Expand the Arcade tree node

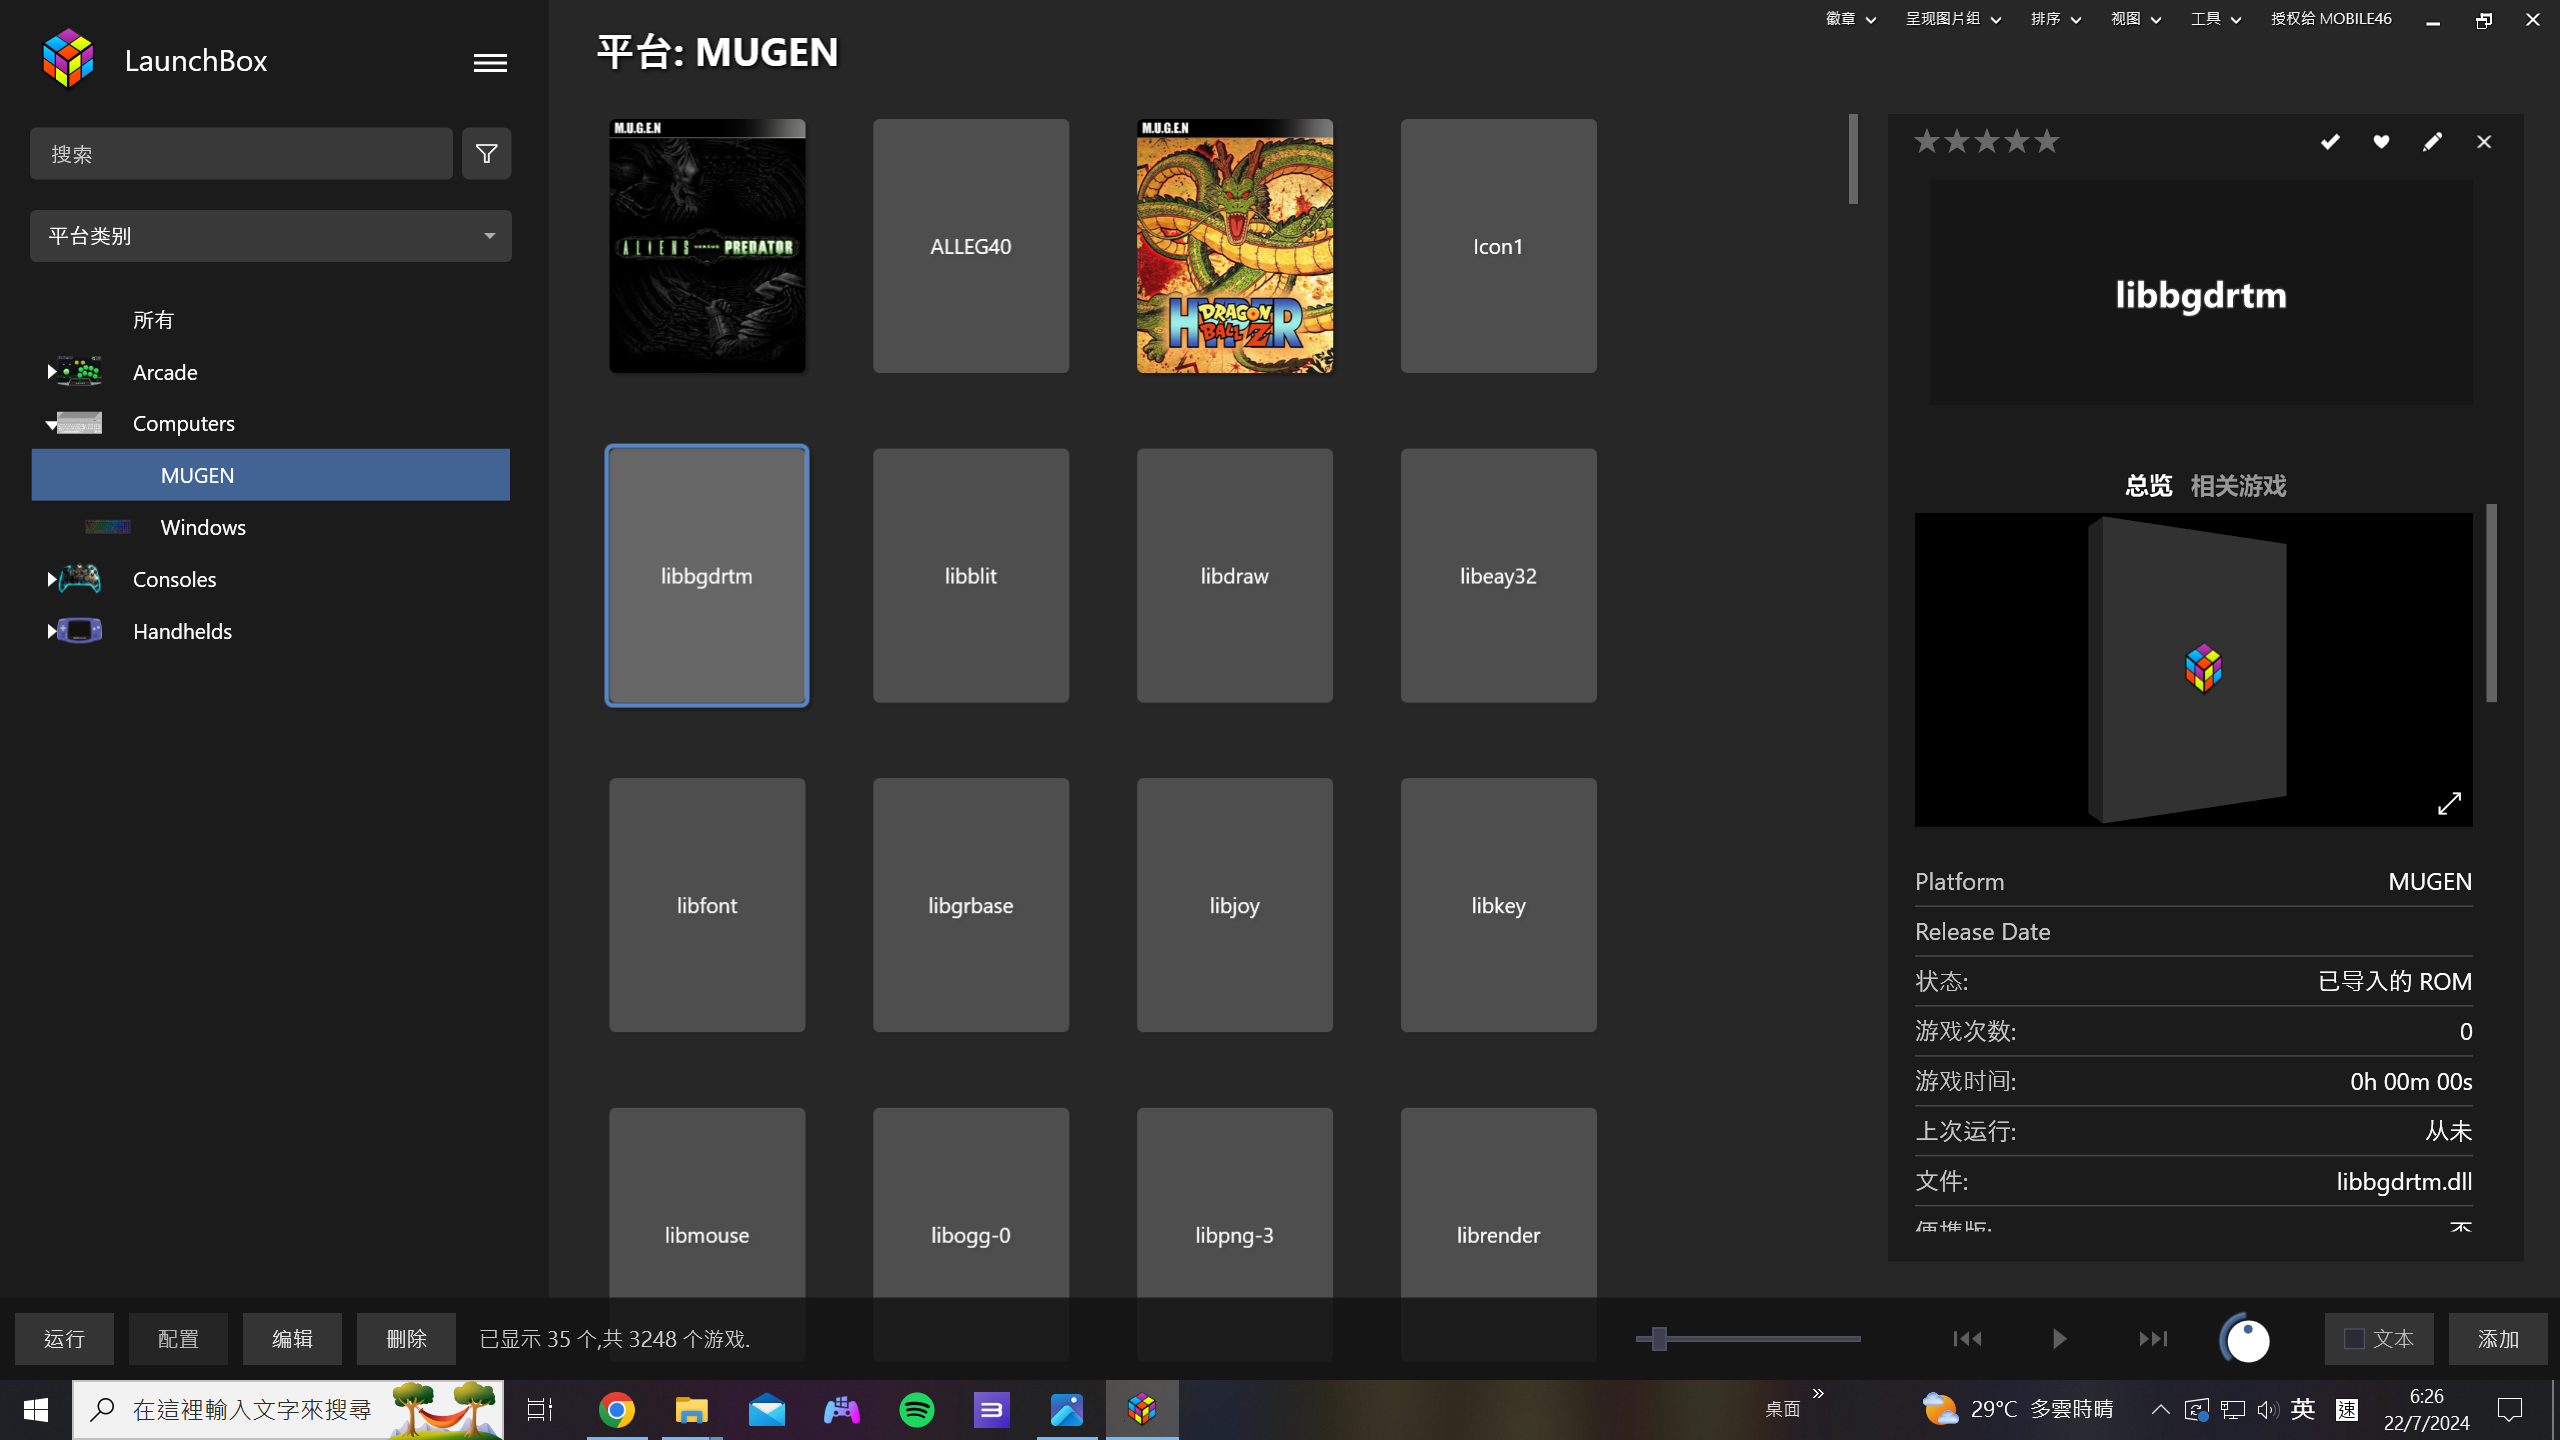coord(51,372)
